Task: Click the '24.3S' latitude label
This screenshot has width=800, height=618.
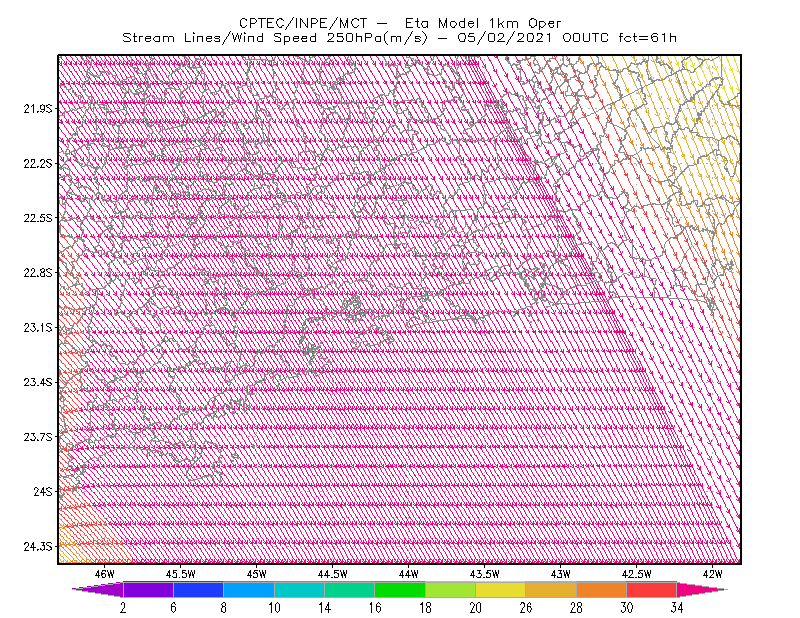Action: (x=38, y=547)
